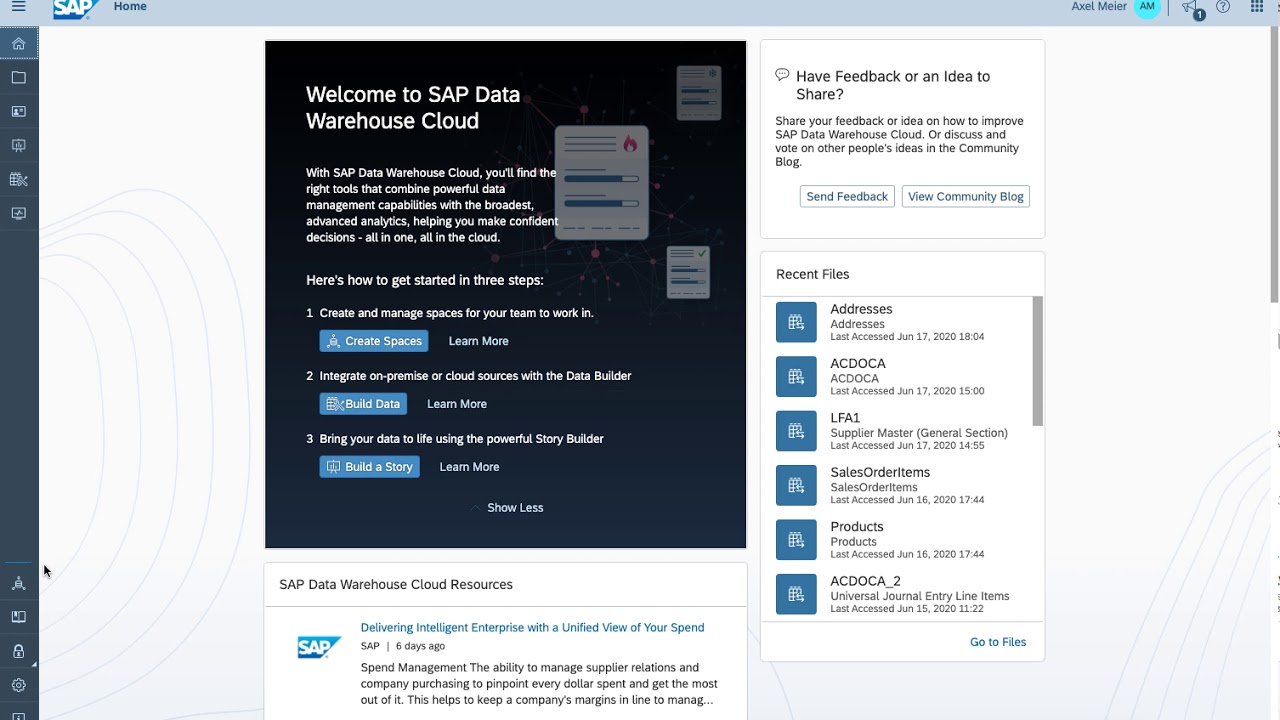Open the product switcher grid icon
Viewport: 1280px width, 720px height.
[x=1257, y=6]
